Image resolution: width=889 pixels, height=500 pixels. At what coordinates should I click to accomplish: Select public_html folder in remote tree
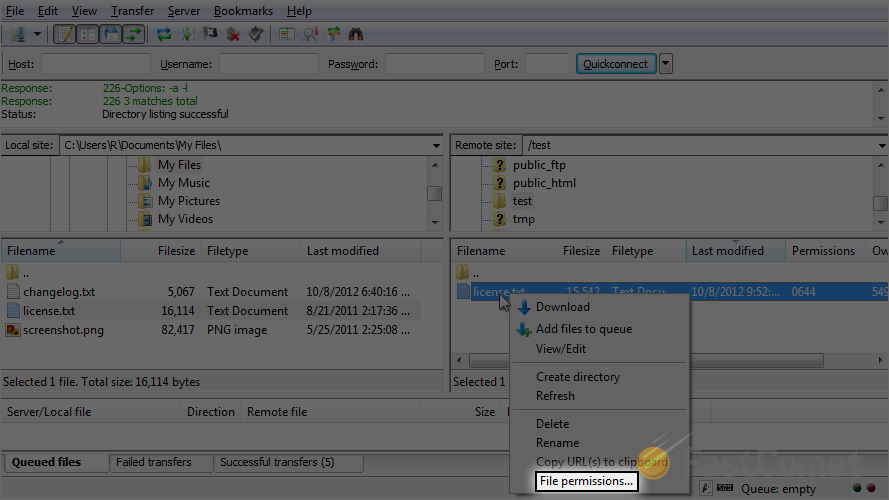(x=544, y=183)
